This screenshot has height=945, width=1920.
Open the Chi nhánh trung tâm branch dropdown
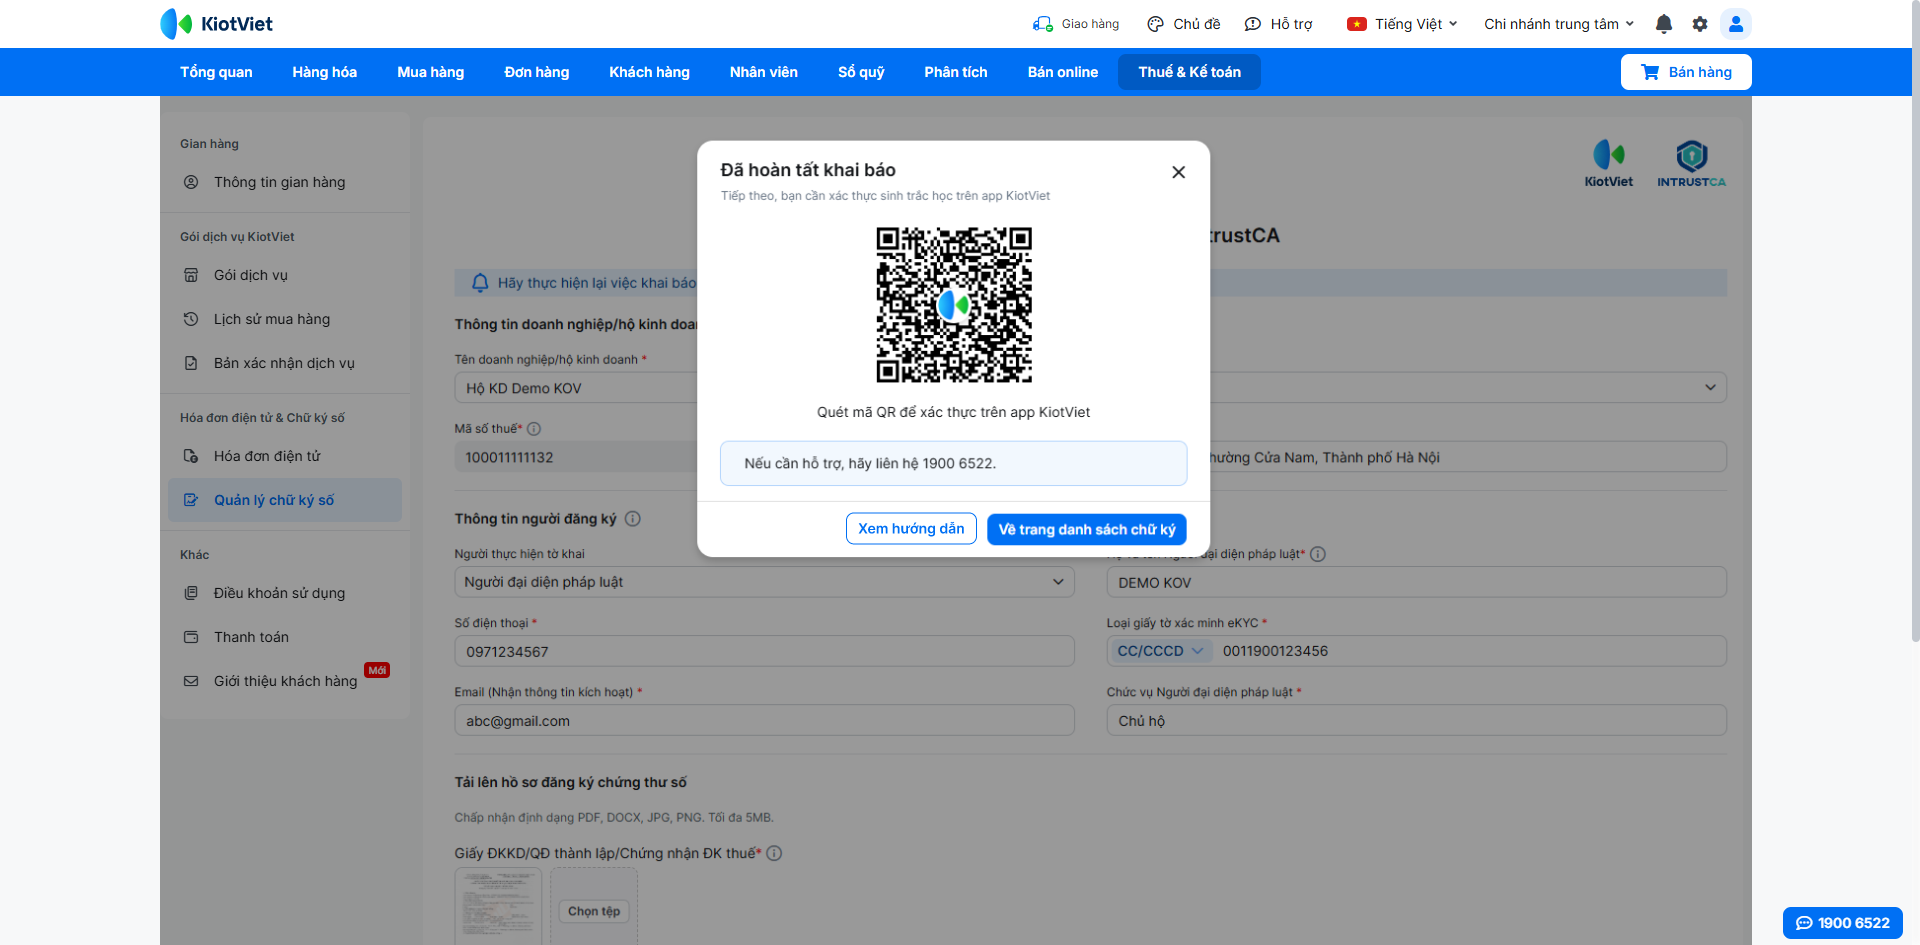(x=1559, y=24)
